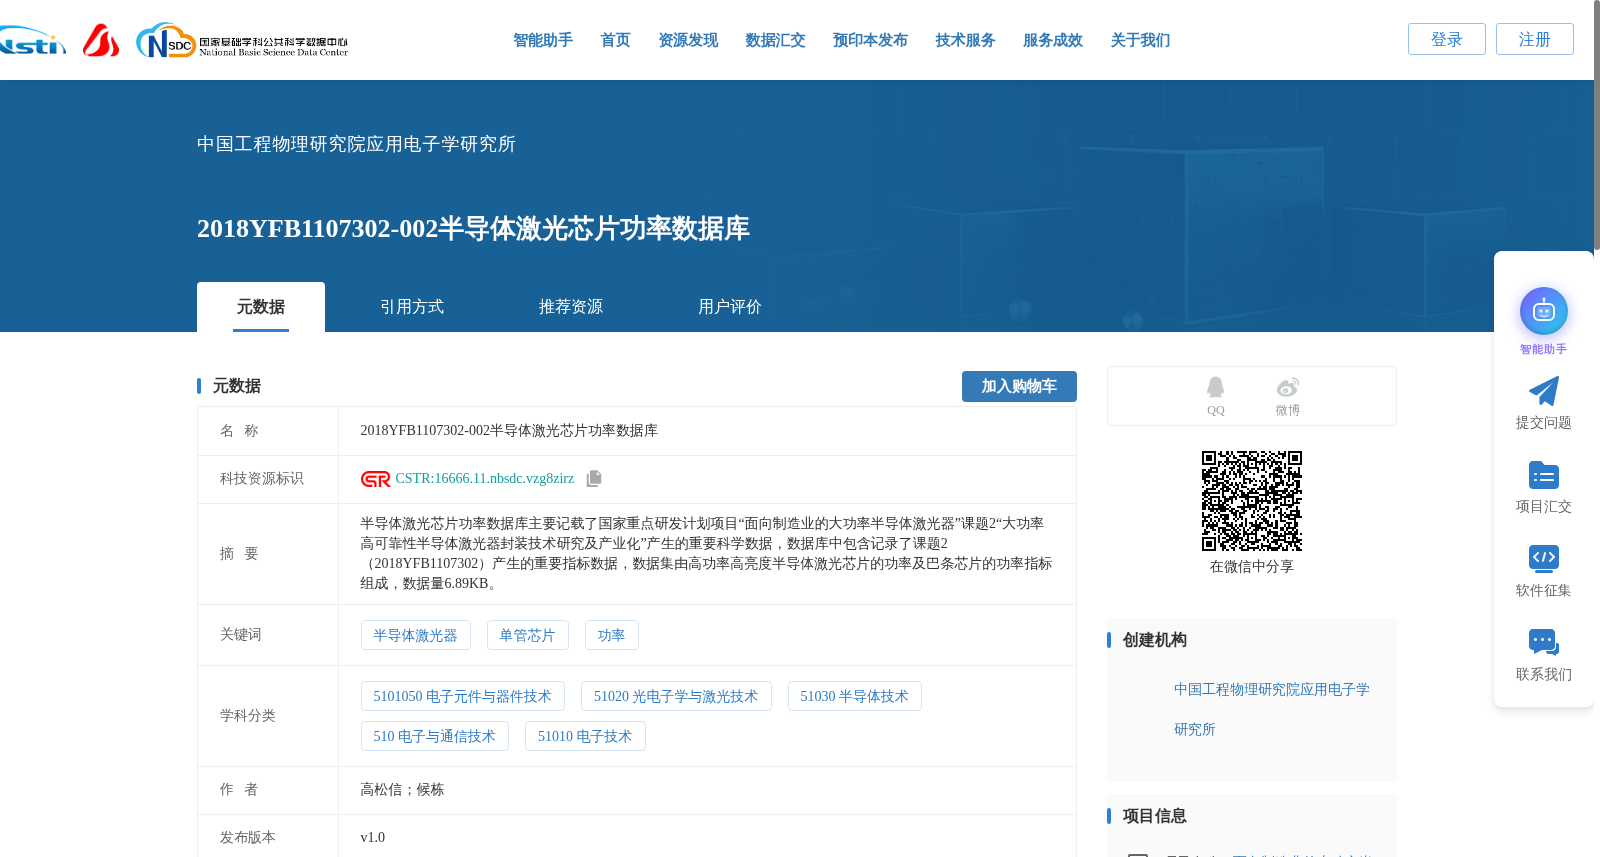Select subject 51010 电子技术
Image resolution: width=1600 pixels, height=857 pixels.
click(x=585, y=736)
